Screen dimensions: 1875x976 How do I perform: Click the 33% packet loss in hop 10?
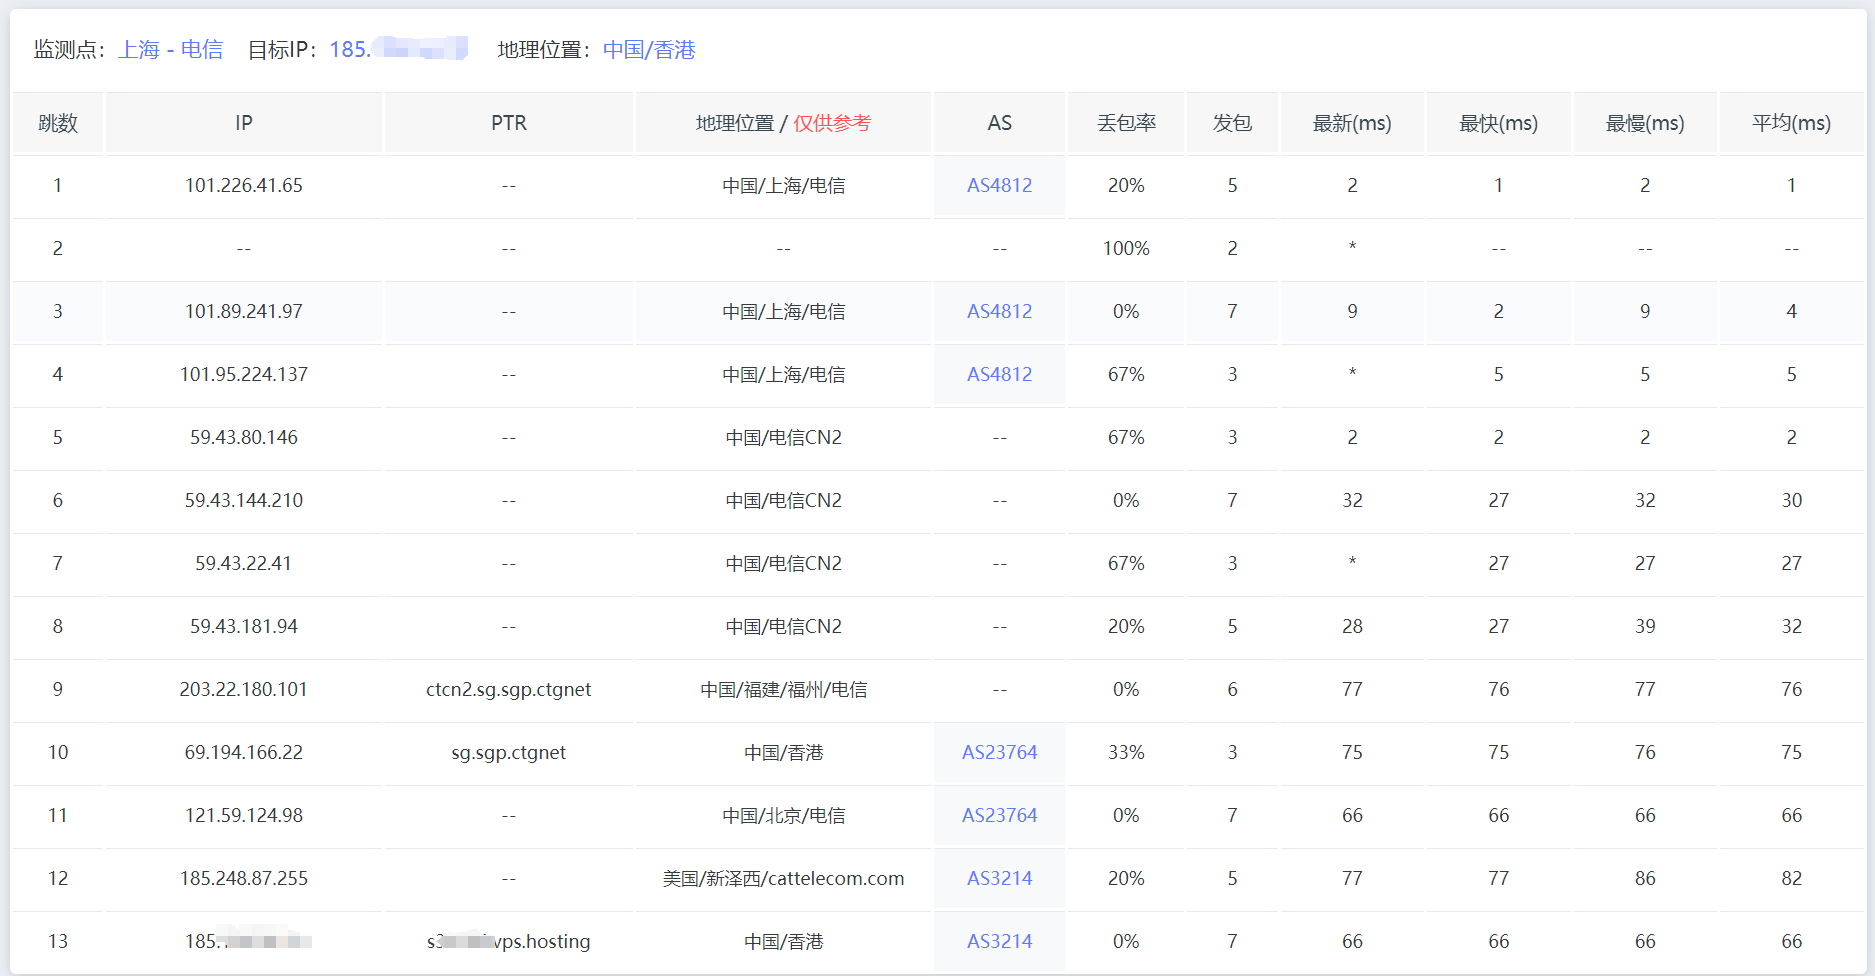[x=1126, y=752]
